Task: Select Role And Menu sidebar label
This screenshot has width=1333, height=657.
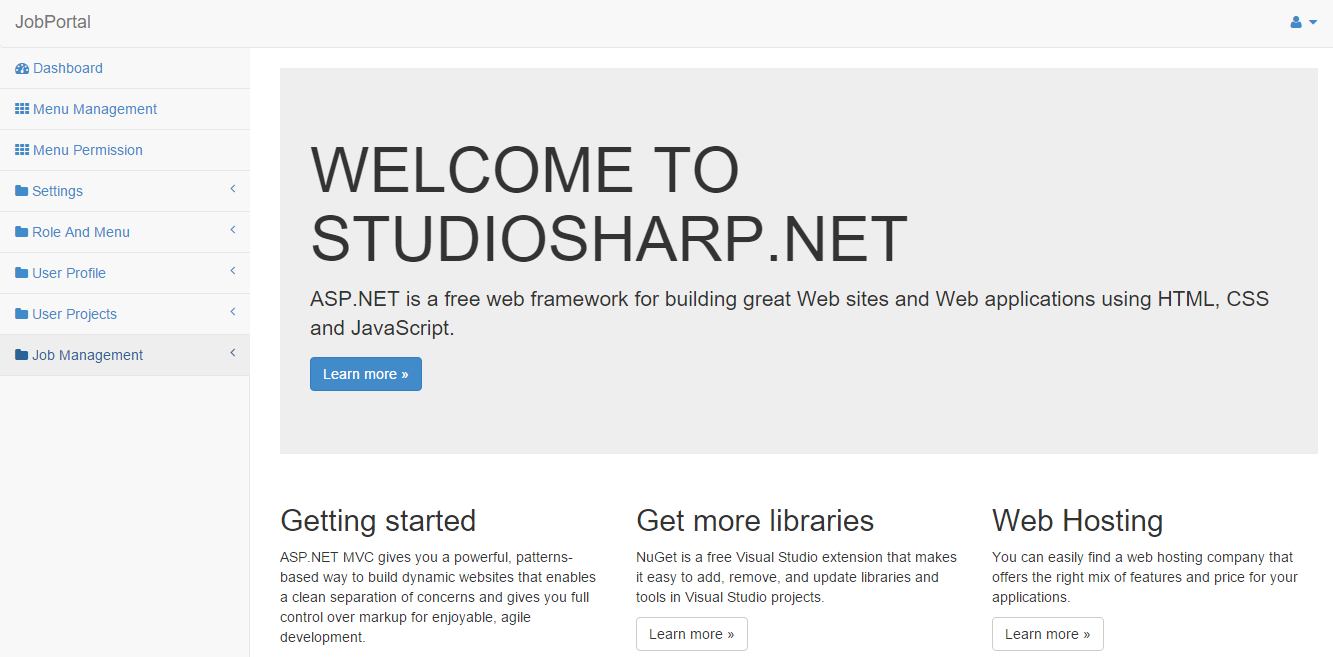Action: pyautogui.click(x=81, y=232)
